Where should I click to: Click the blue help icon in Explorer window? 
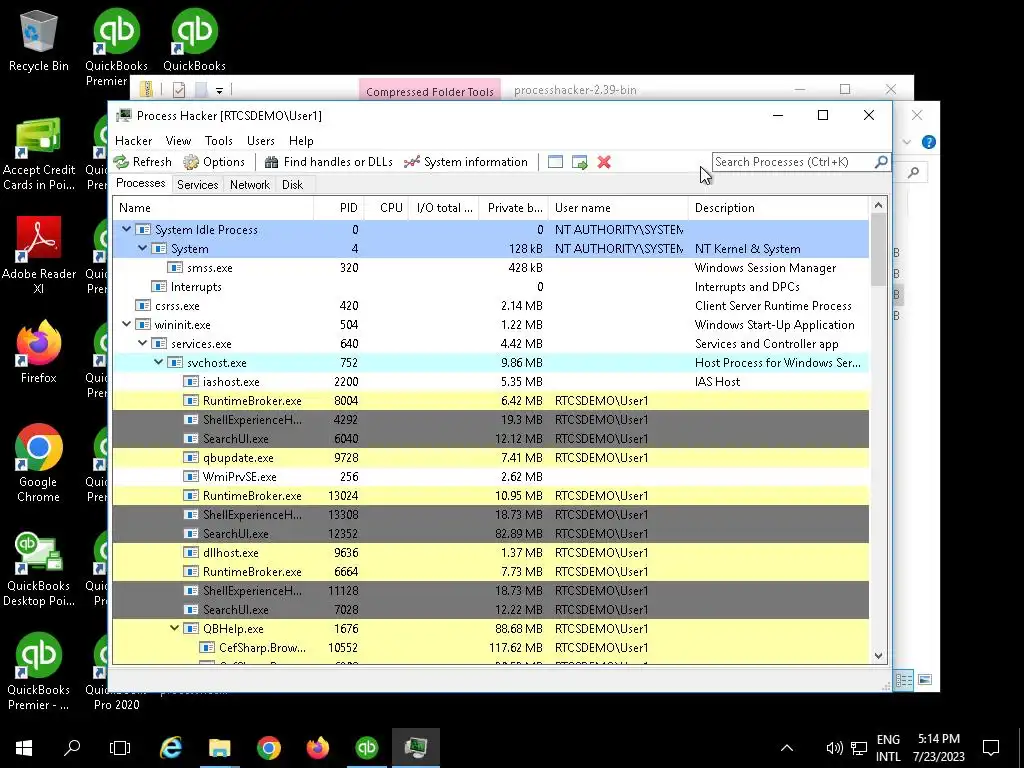[929, 142]
